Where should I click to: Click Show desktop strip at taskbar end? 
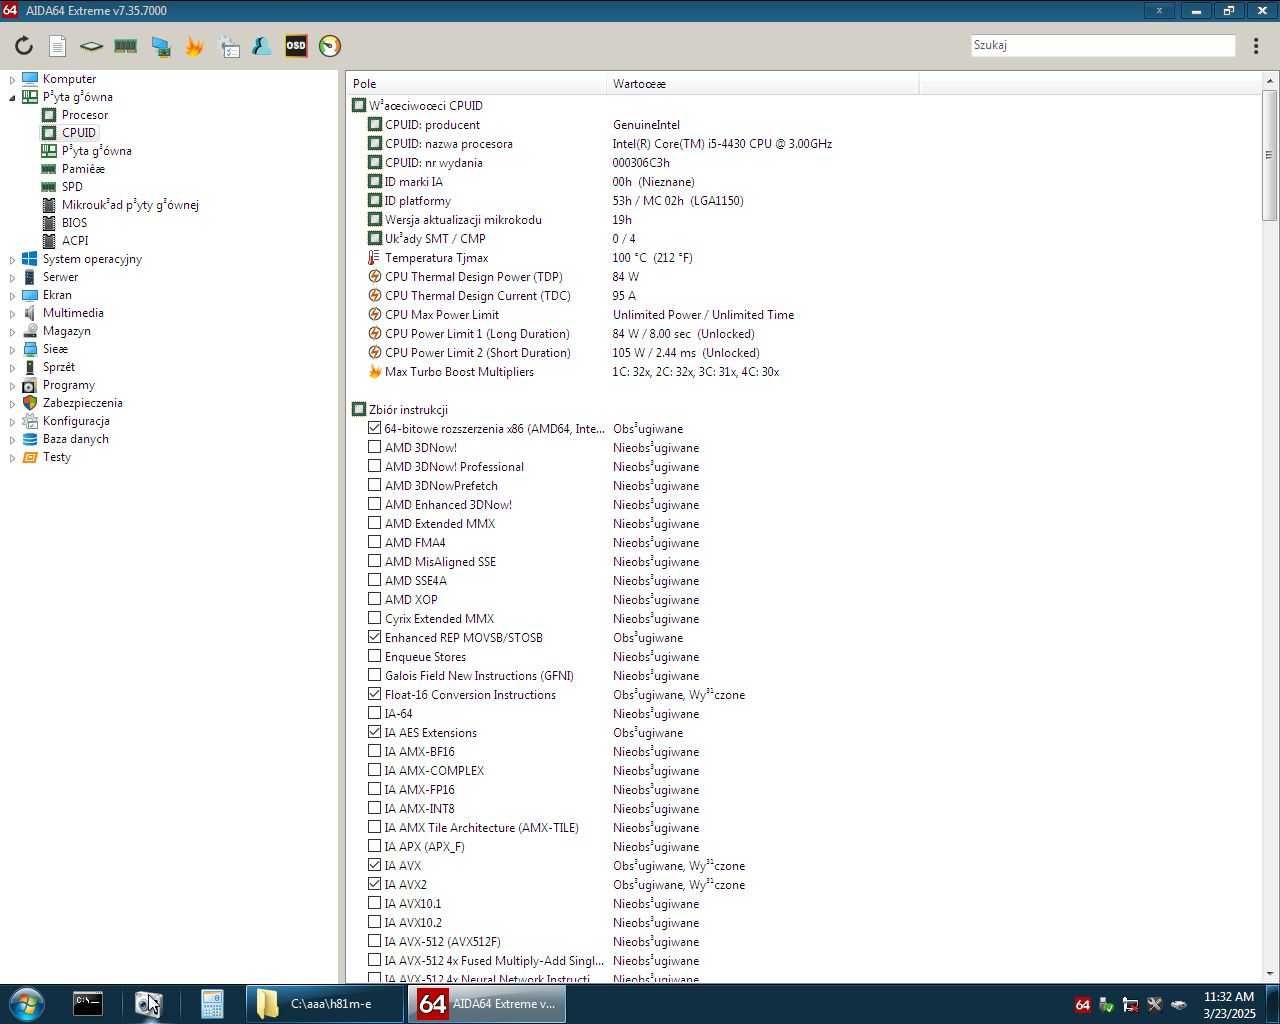(1272, 1004)
